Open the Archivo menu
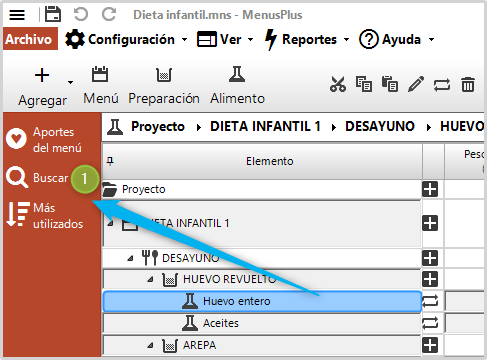The width and height of the screenshot is (487, 360). click(29, 39)
